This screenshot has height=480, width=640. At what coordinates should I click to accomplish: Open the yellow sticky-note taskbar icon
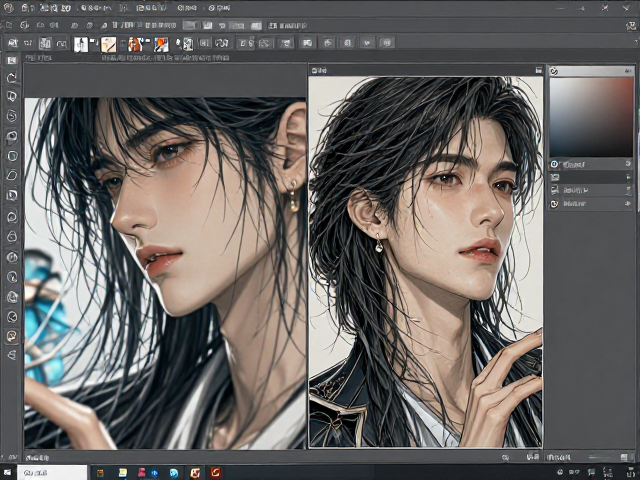122,473
